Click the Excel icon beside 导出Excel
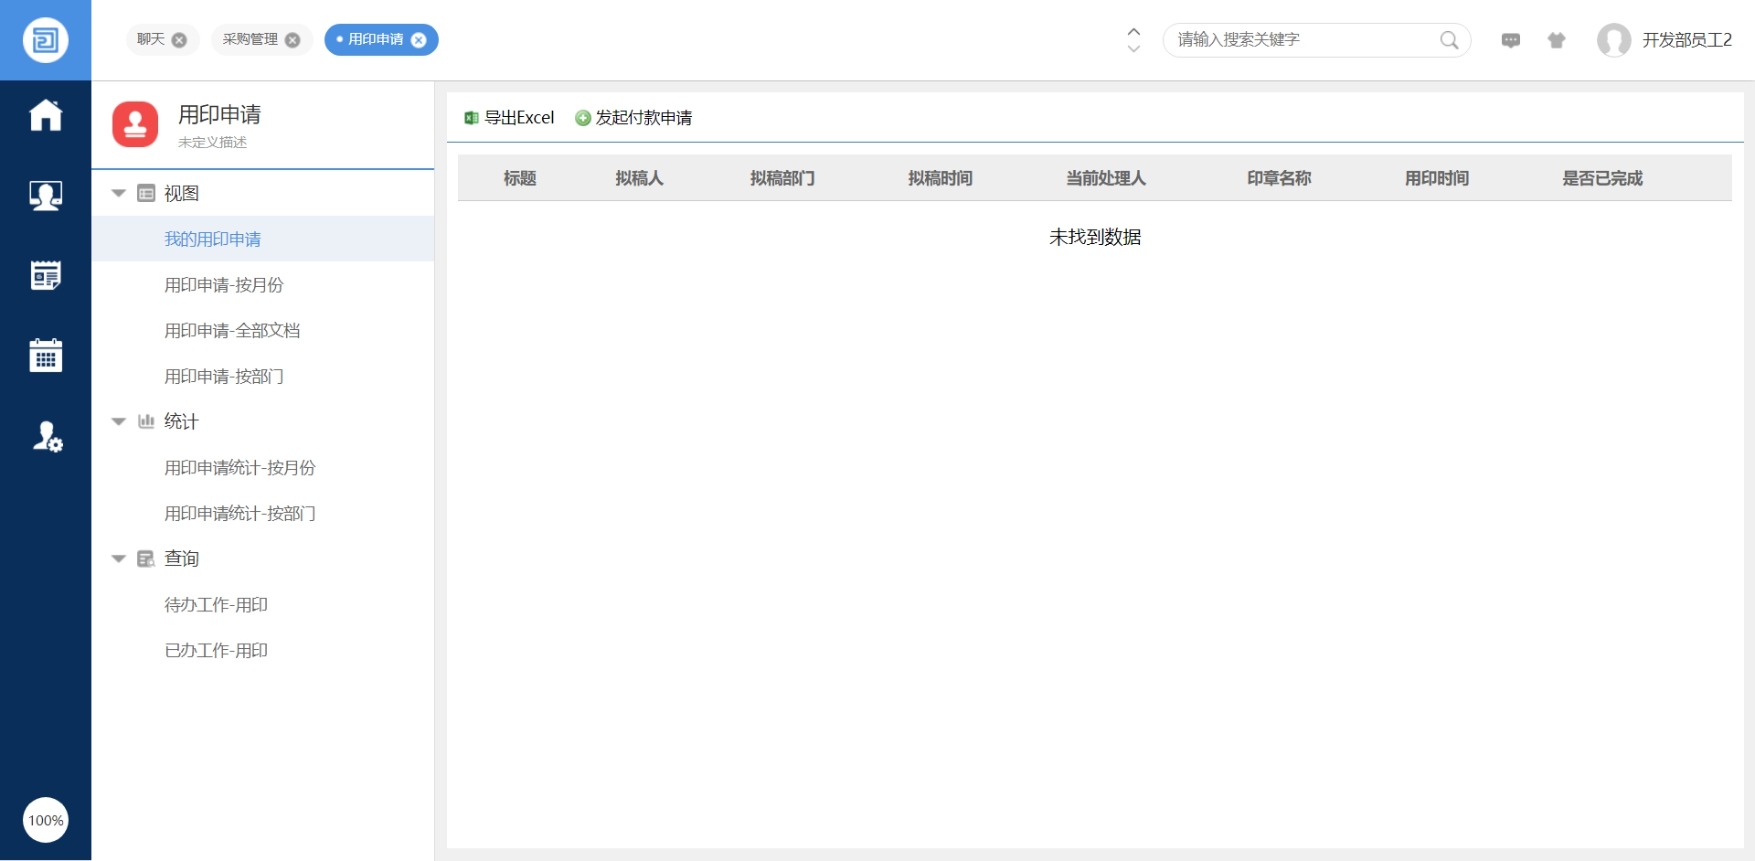The height and width of the screenshot is (861, 1755). pos(471,118)
